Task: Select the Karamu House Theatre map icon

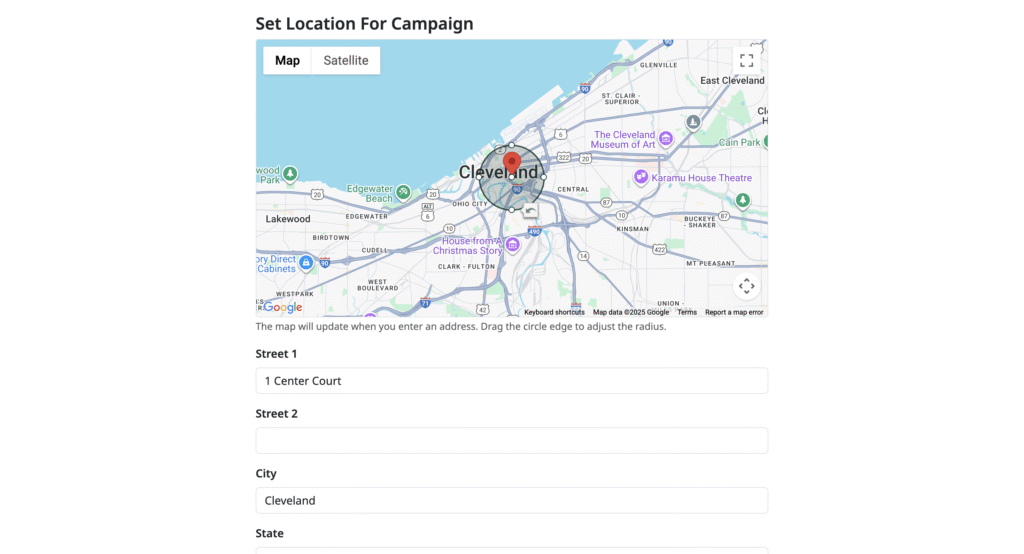Action: pyautogui.click(x=641, y=178)
